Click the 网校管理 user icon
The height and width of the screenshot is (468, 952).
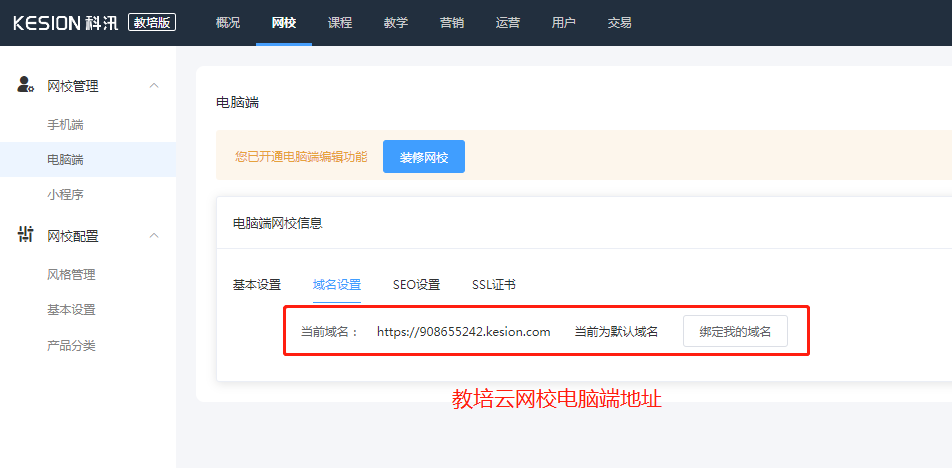[x=26, y=86]
